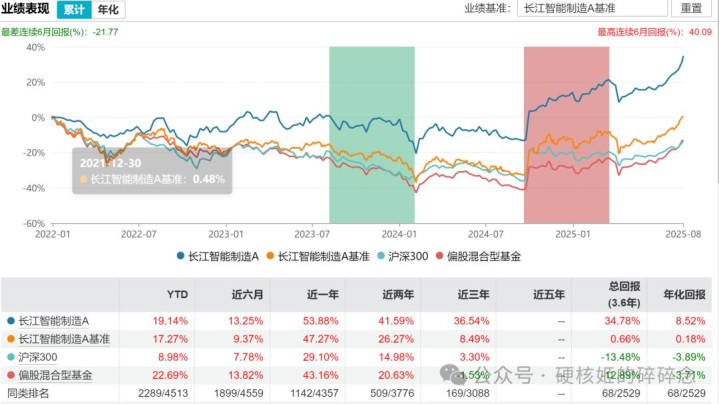Click red dot beside 偏股混合型基金 table row
This screenshot has width=719, height=404.
(x=10, y=374)
